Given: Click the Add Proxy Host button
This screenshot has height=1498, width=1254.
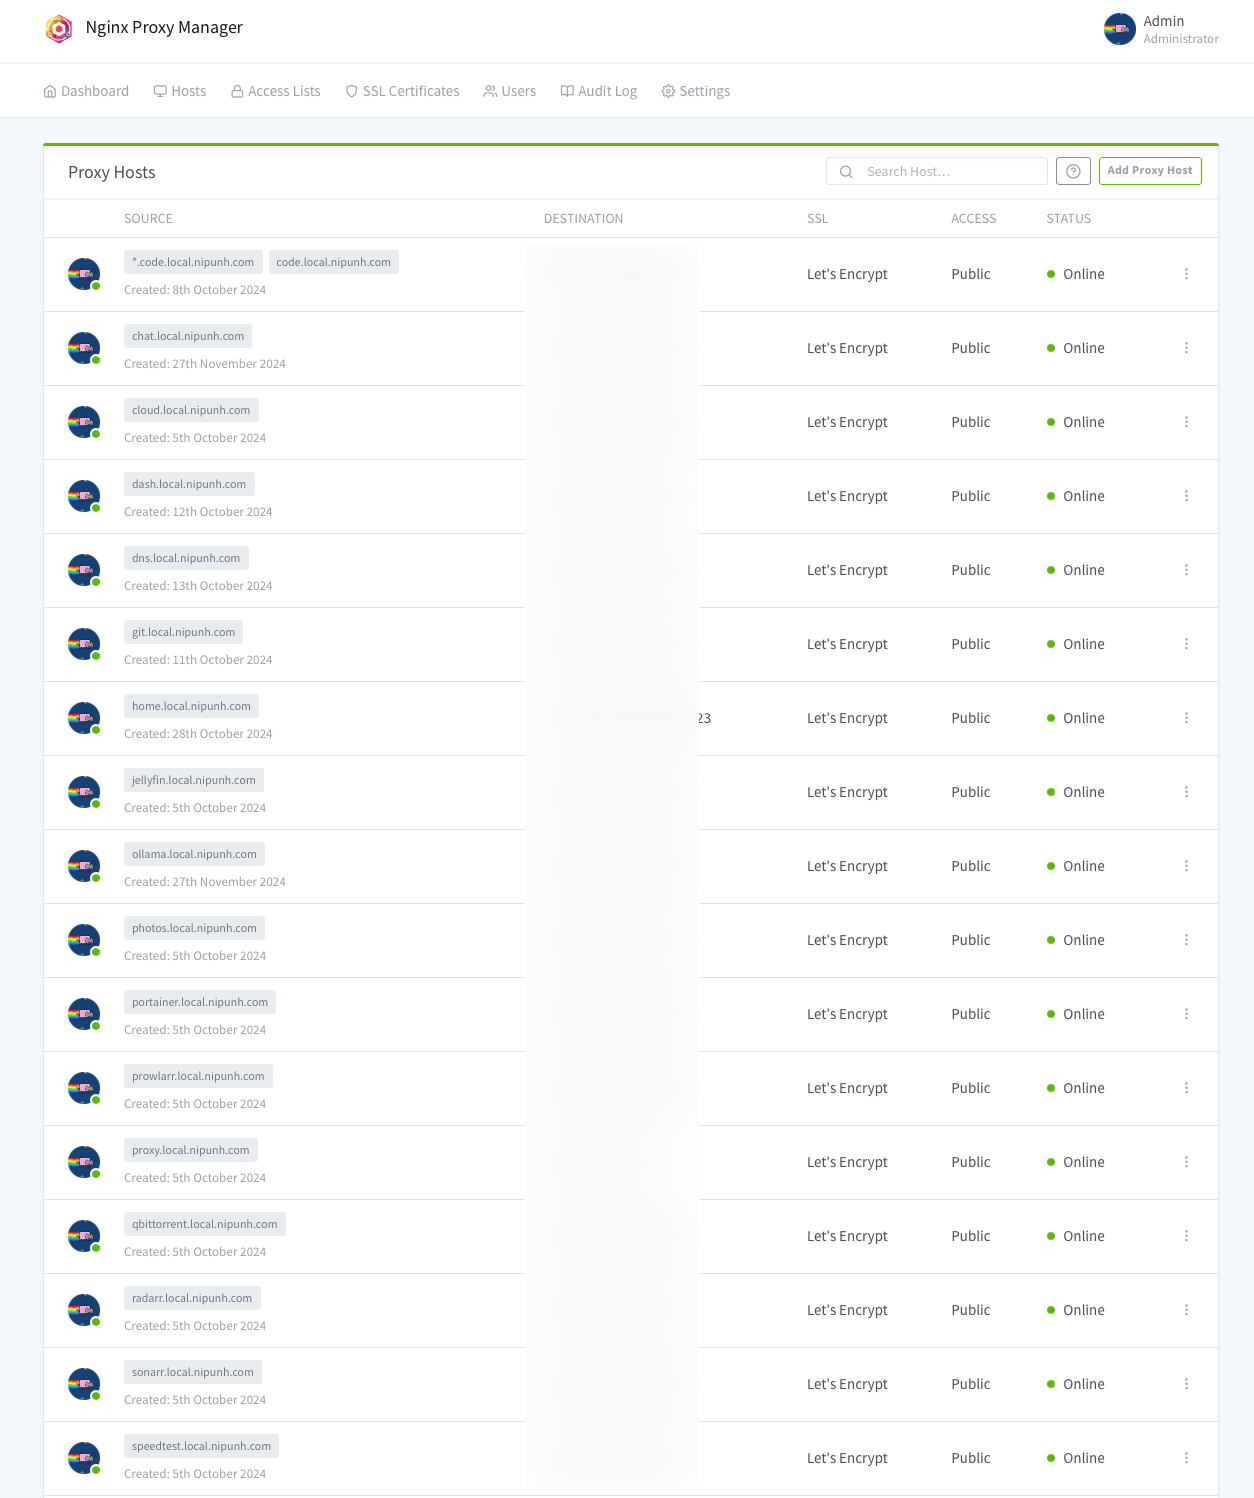Looking at the screenshot, I should pyautogui.click(x=1149, y=171).
